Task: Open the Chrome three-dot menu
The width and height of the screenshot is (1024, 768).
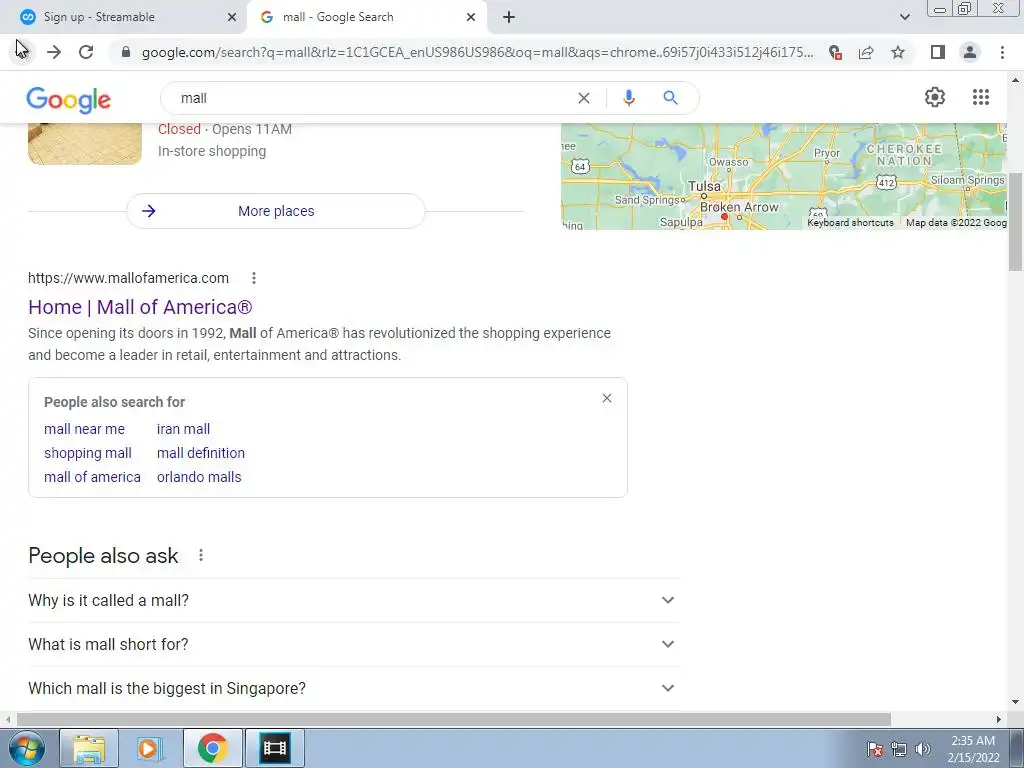Action: [x=1002, y=52]
